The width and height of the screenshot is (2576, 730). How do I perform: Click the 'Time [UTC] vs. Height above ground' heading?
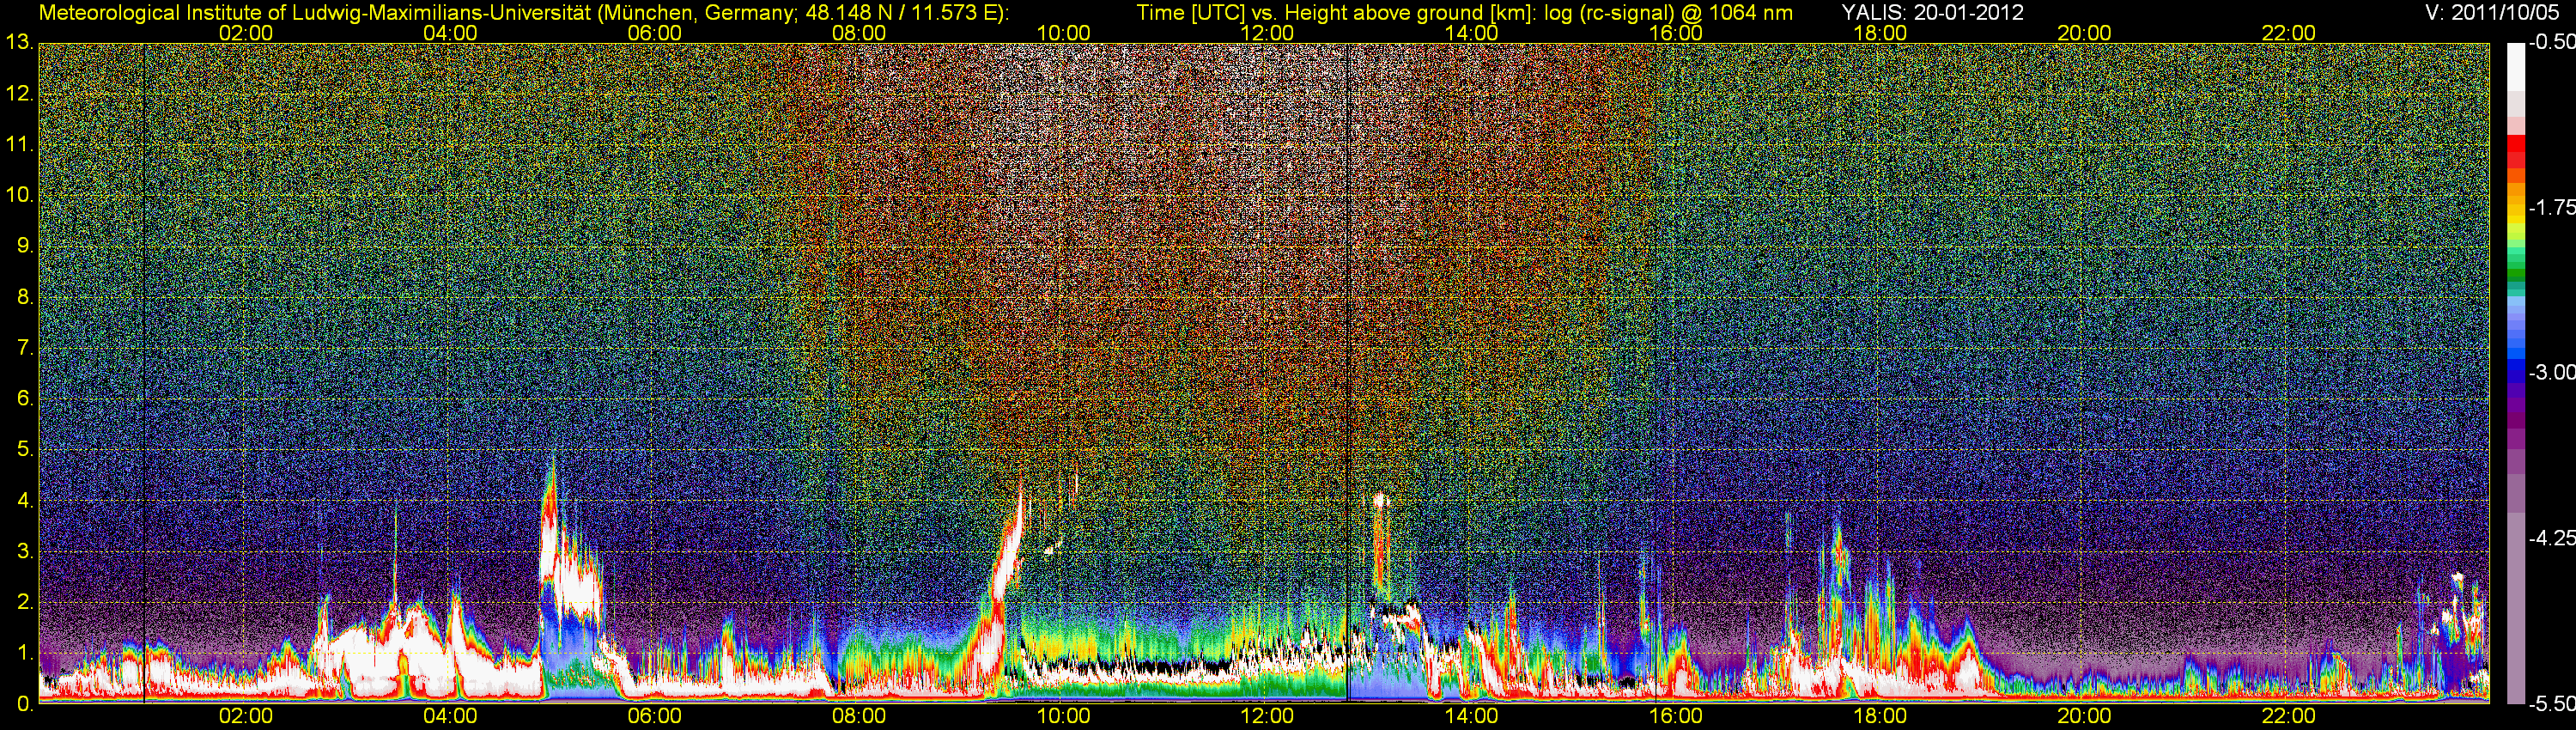(x=1464, y=13)
